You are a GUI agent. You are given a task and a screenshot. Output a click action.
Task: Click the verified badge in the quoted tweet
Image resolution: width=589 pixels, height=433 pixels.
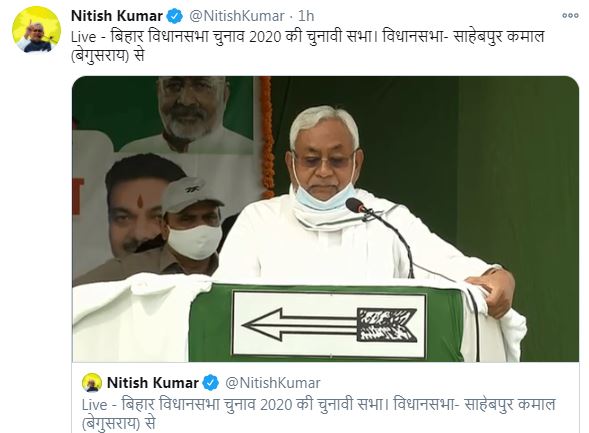click(211, 383)
